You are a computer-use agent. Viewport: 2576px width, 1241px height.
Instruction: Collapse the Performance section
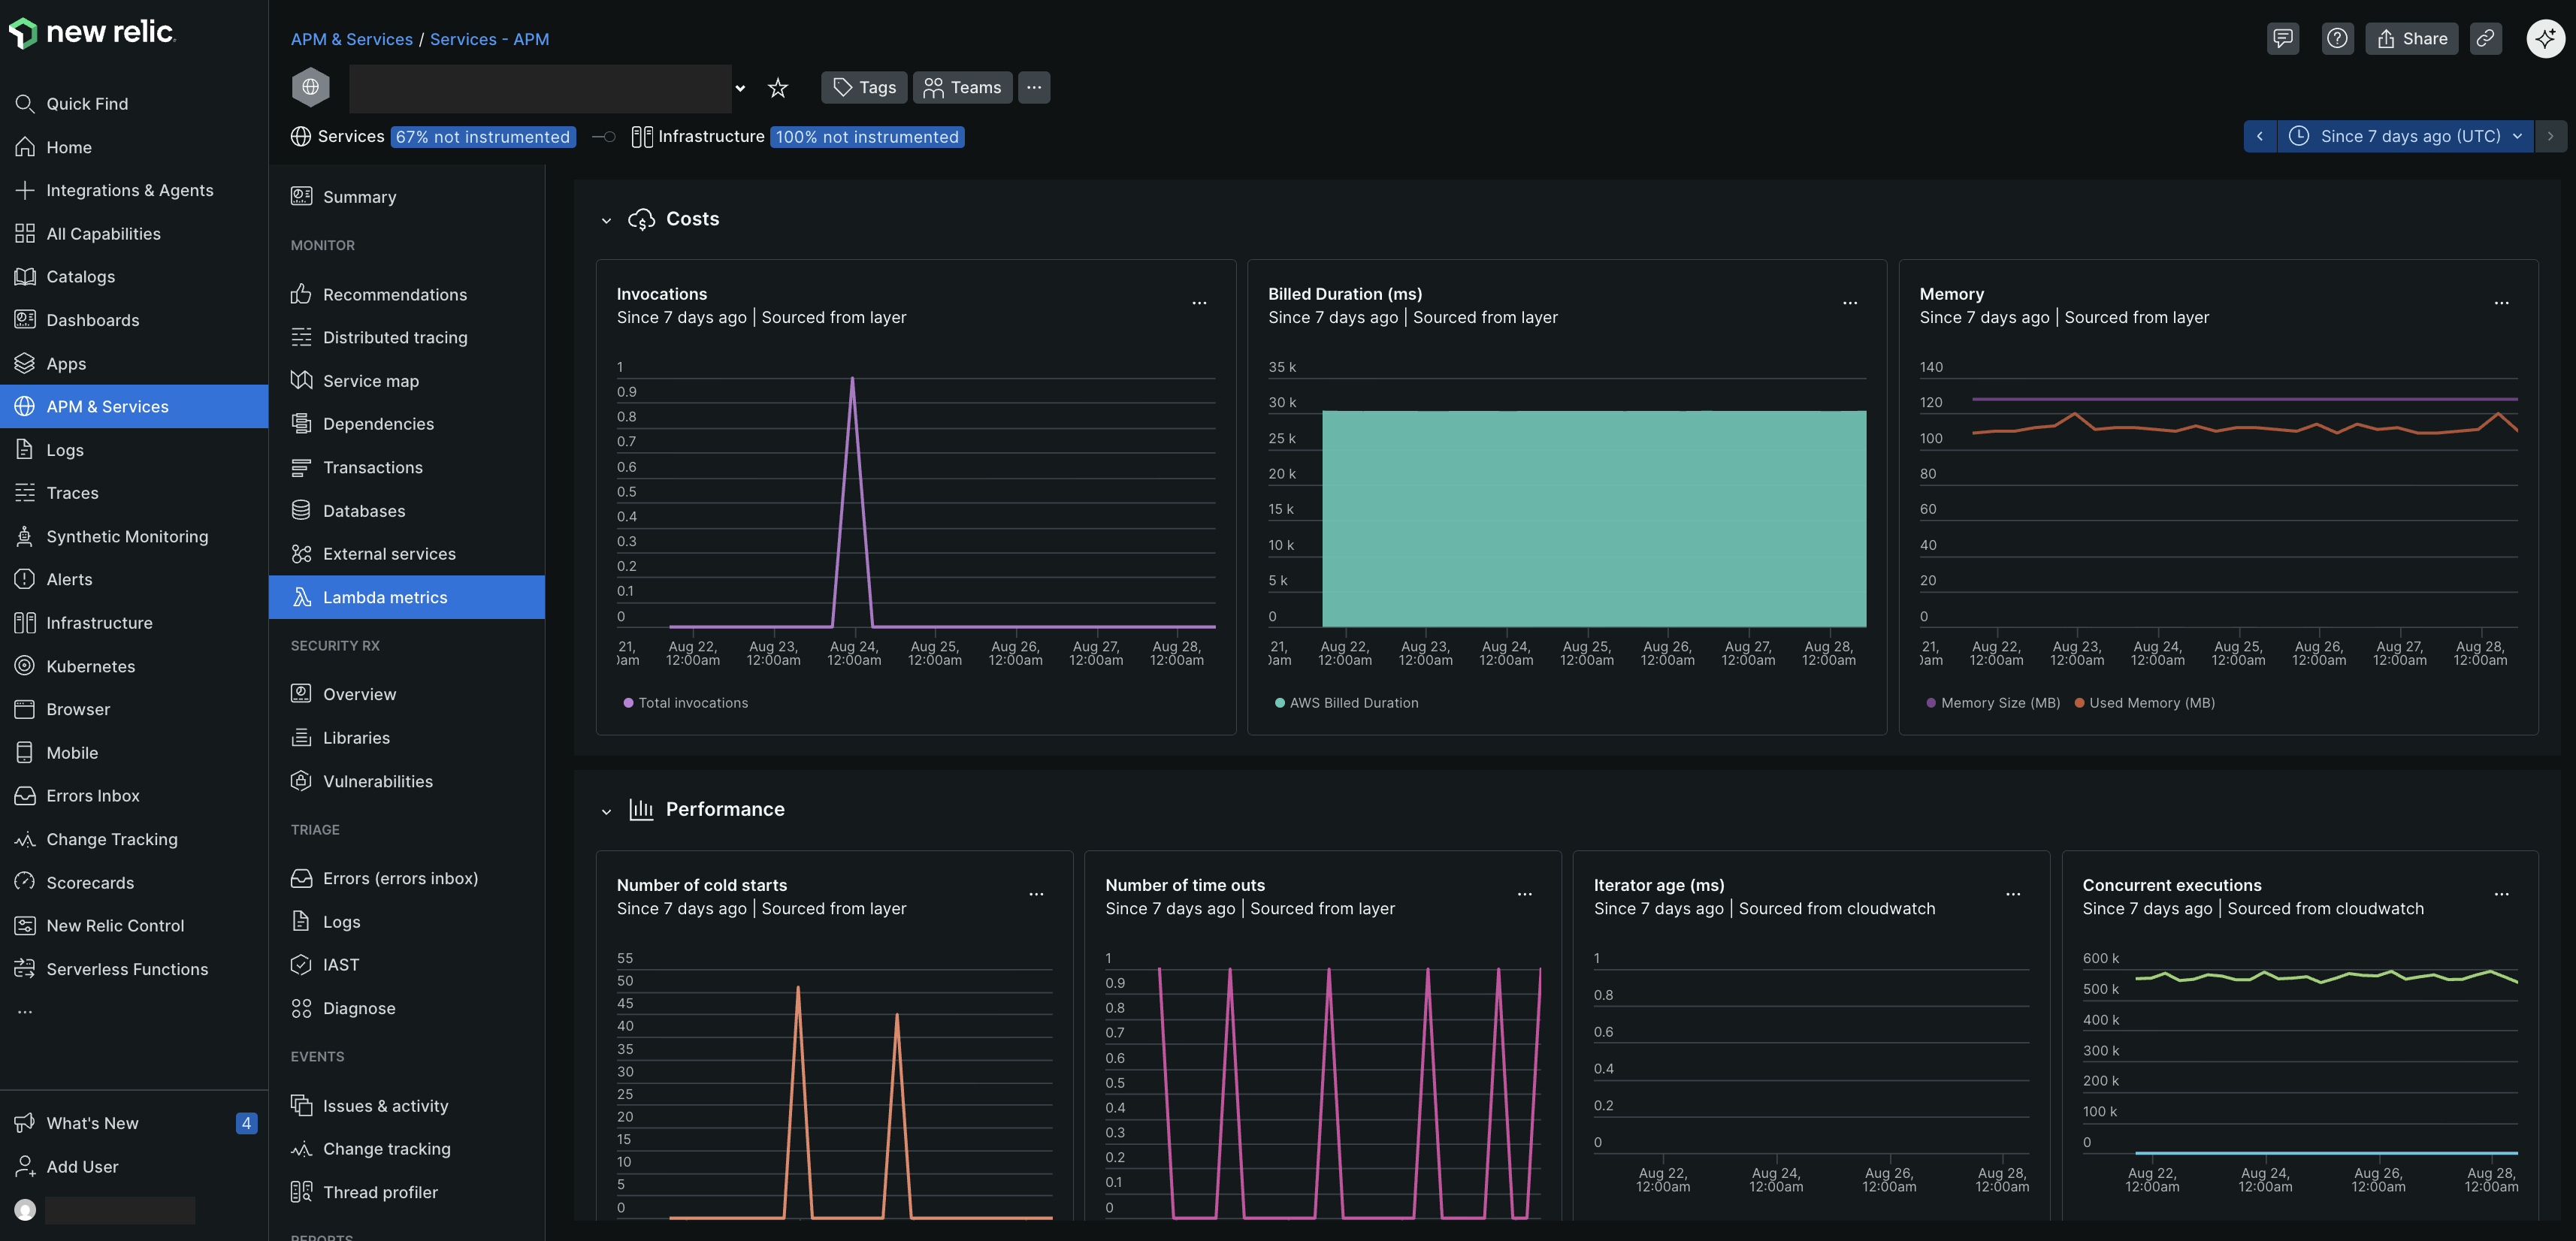(x=607, y=810)
